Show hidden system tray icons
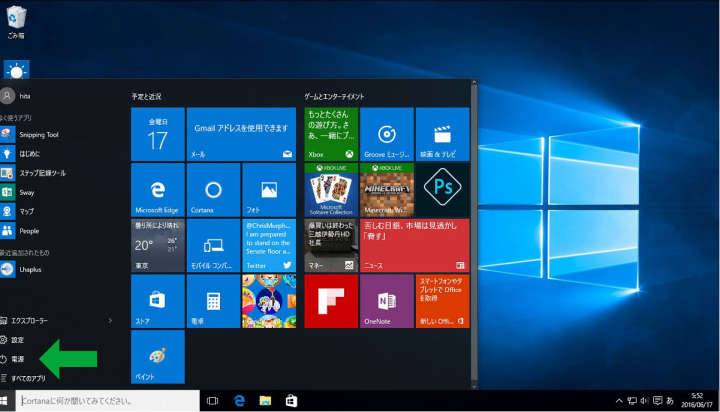 (x=619, y=401)
